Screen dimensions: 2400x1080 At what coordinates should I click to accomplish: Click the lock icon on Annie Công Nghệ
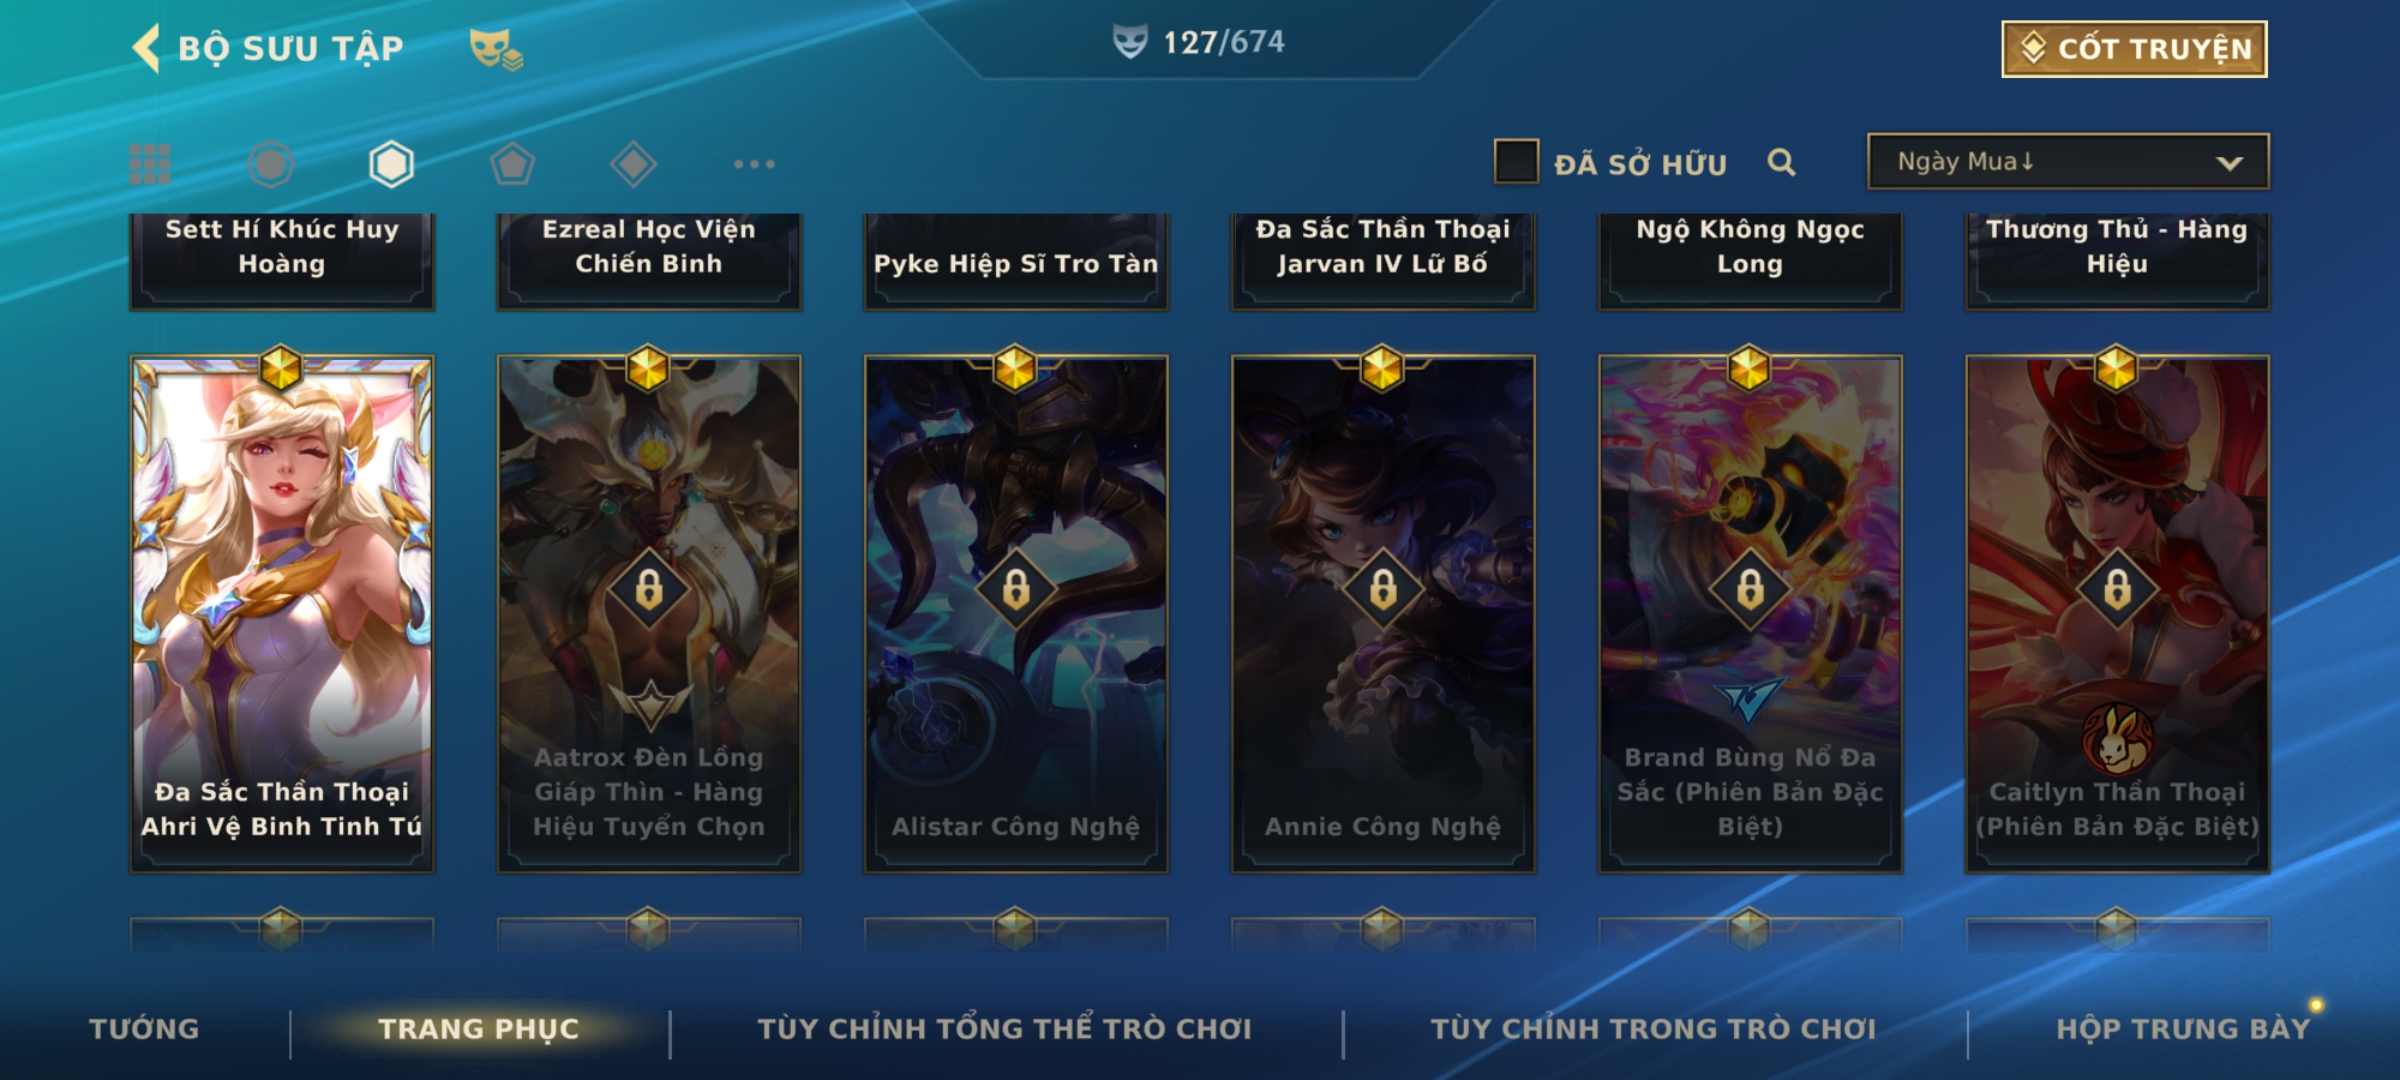(x=1383, y=589)
